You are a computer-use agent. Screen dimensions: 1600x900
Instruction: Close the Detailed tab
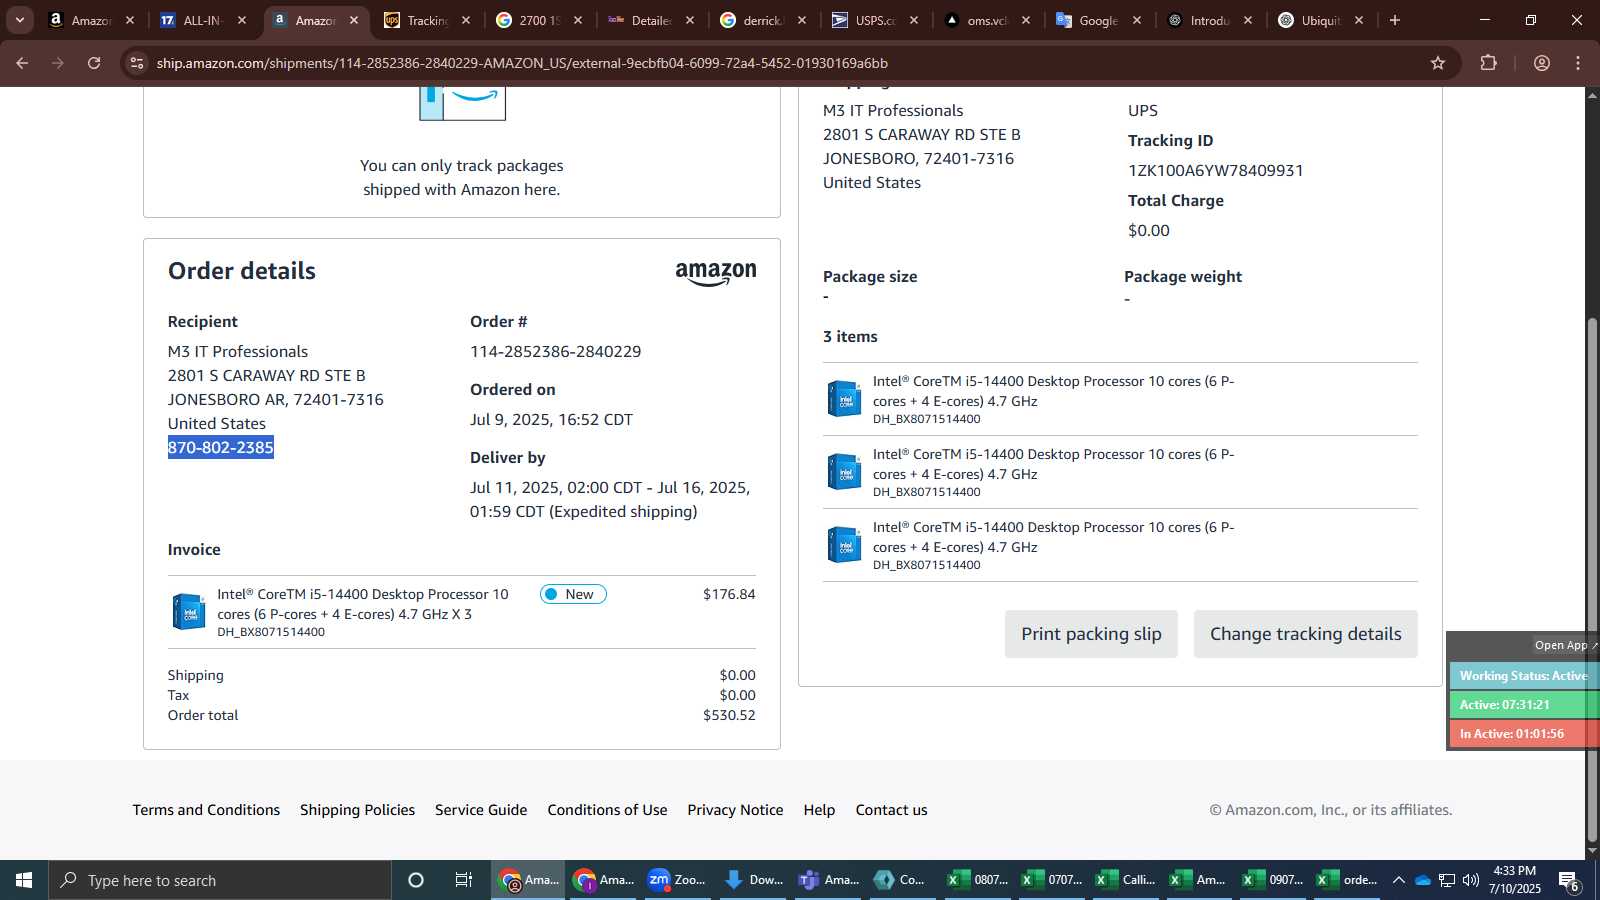690,20
